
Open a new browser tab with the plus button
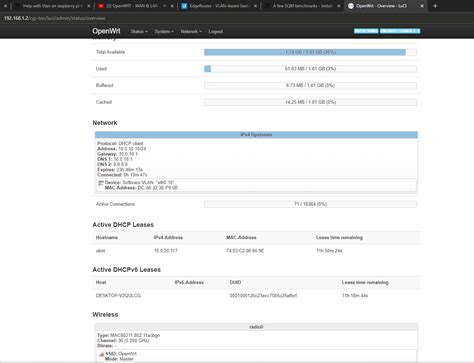pyautogui.click(x=435, y=6)
